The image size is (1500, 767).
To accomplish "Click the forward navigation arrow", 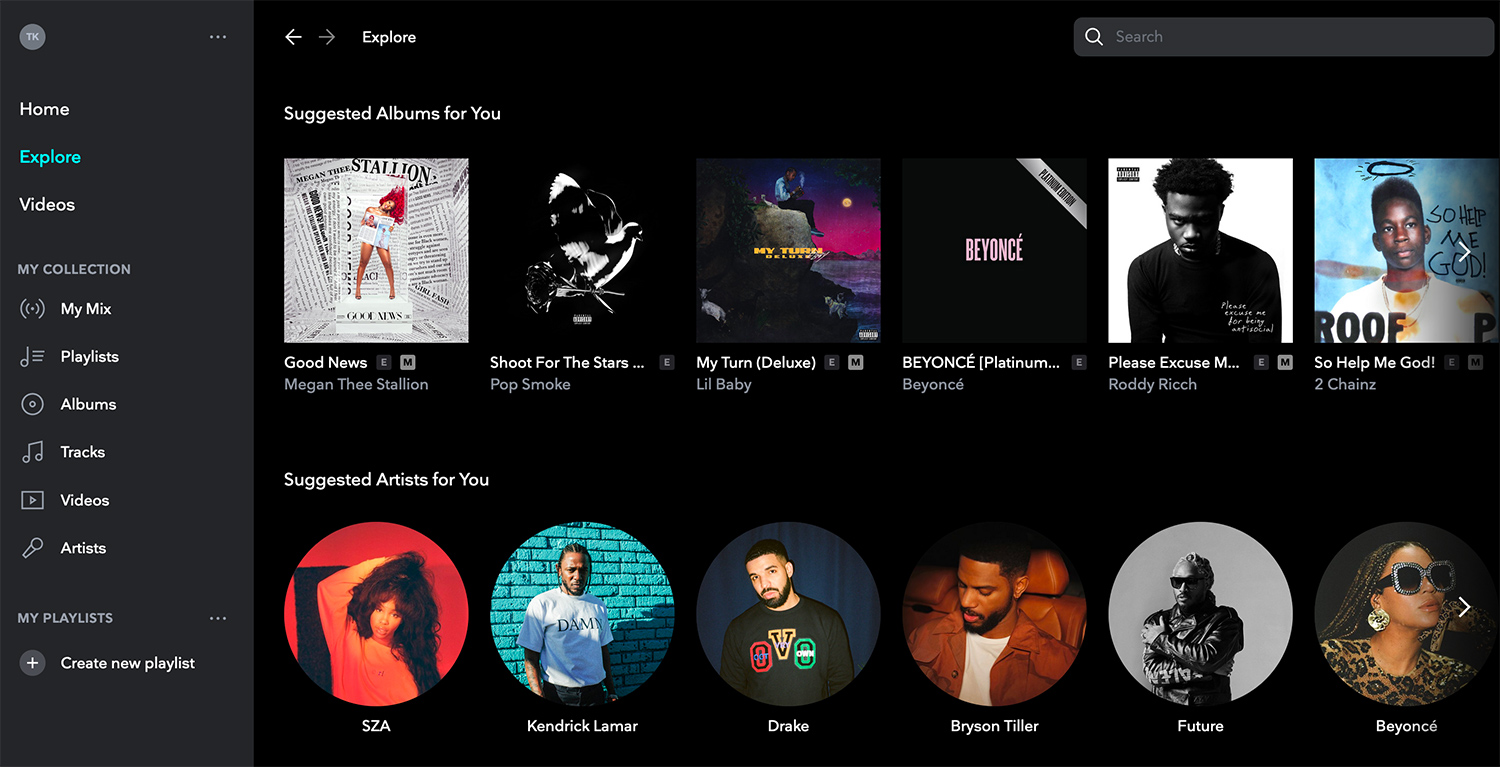I will click(326, 36).
